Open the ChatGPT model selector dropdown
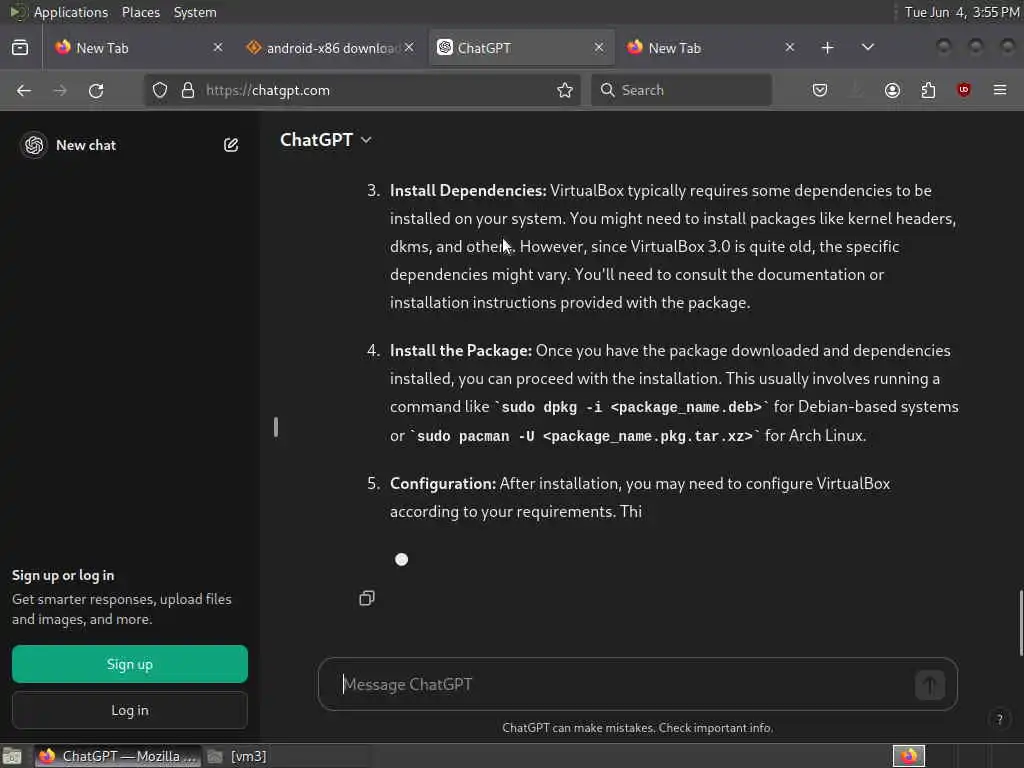The width and height of the screenshot is (1024, 768). (326, 140)
